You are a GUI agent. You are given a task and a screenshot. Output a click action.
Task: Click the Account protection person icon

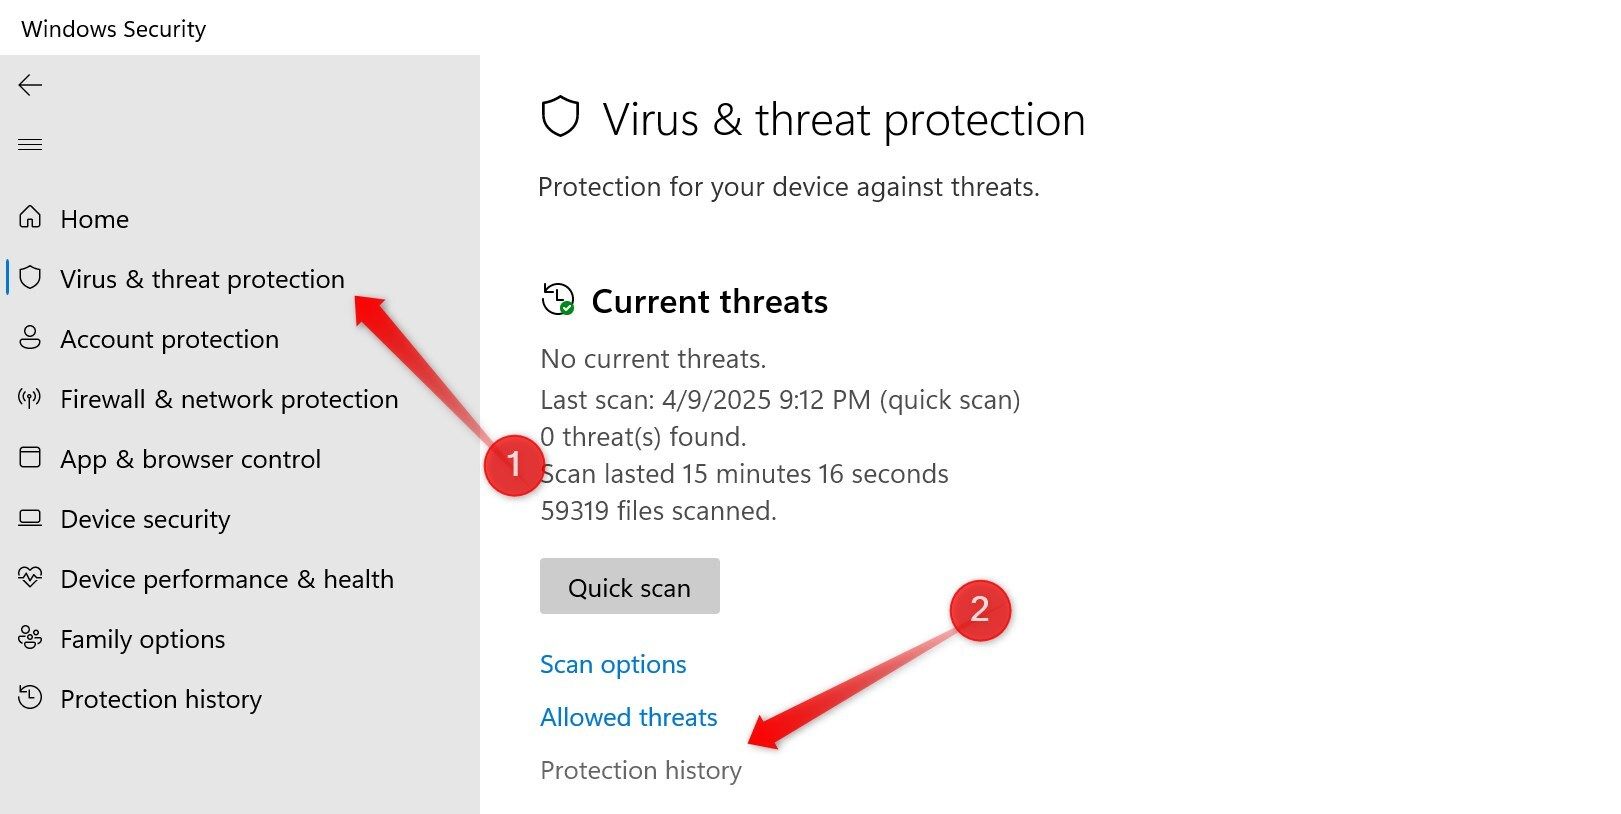[x=30, y=337]
